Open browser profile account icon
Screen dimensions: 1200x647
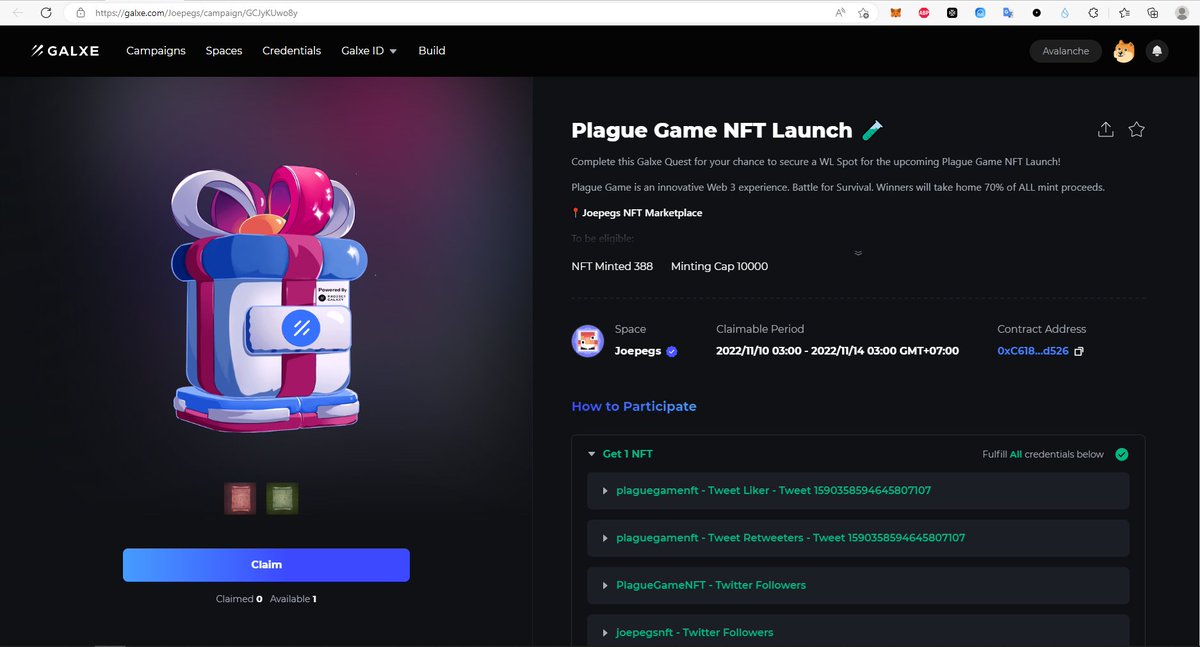click(1182, 13)
